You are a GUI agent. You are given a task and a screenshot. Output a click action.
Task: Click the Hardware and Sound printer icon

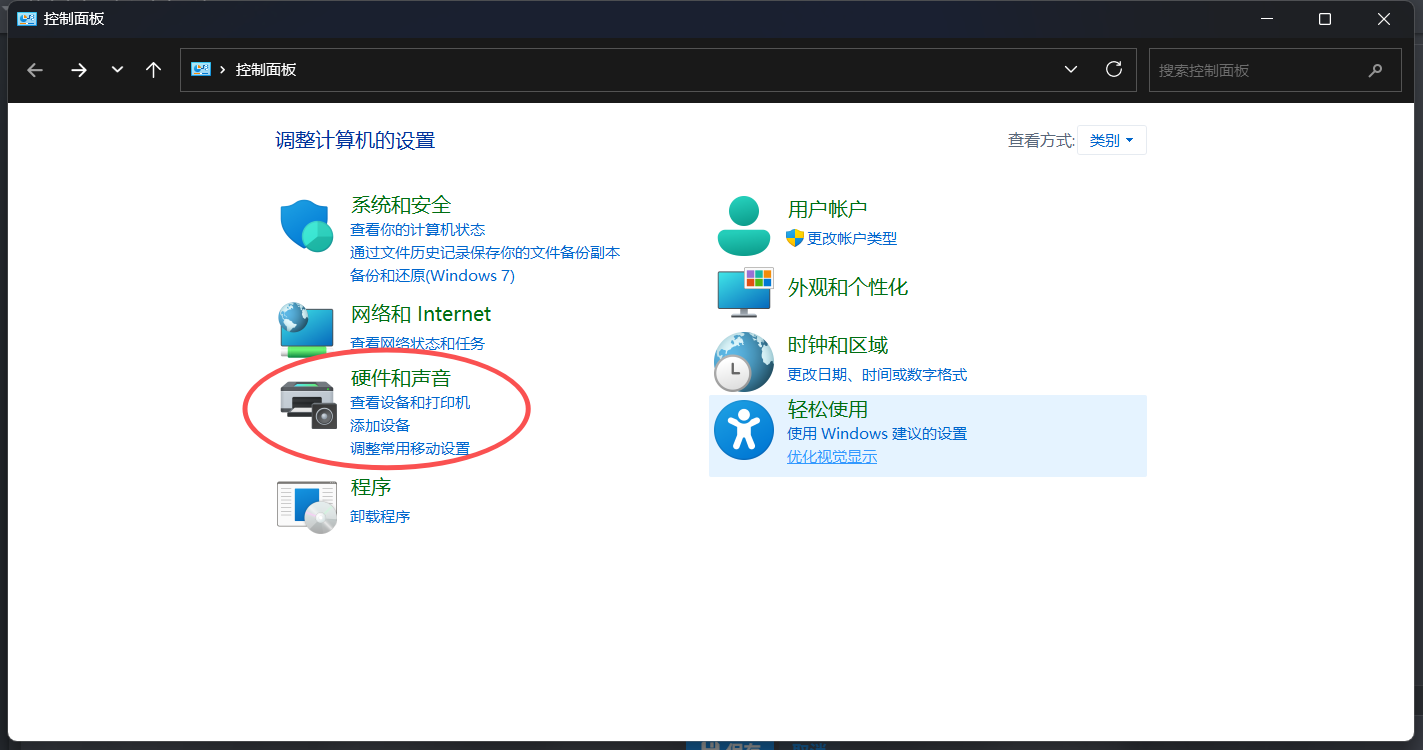(x=308, y=404)
